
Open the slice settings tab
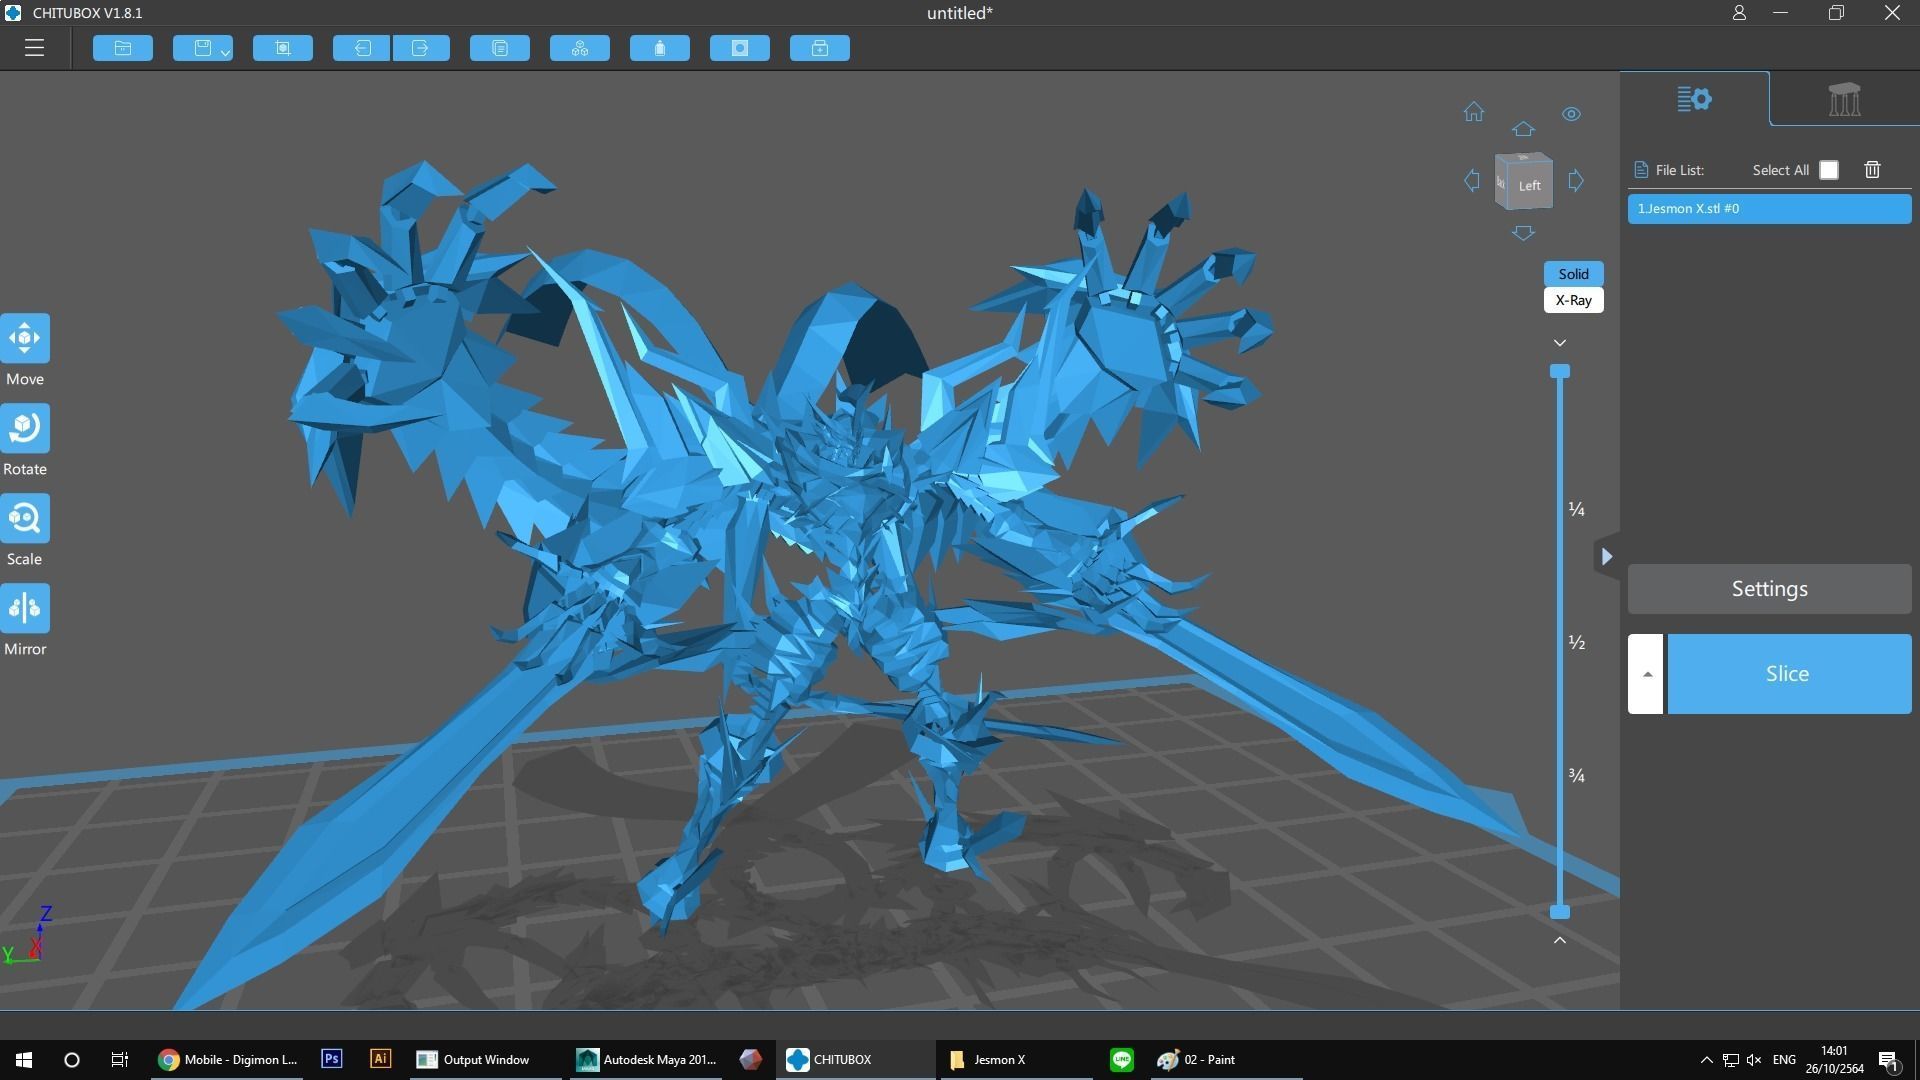pyautogui.click(x=1694, y=99)
